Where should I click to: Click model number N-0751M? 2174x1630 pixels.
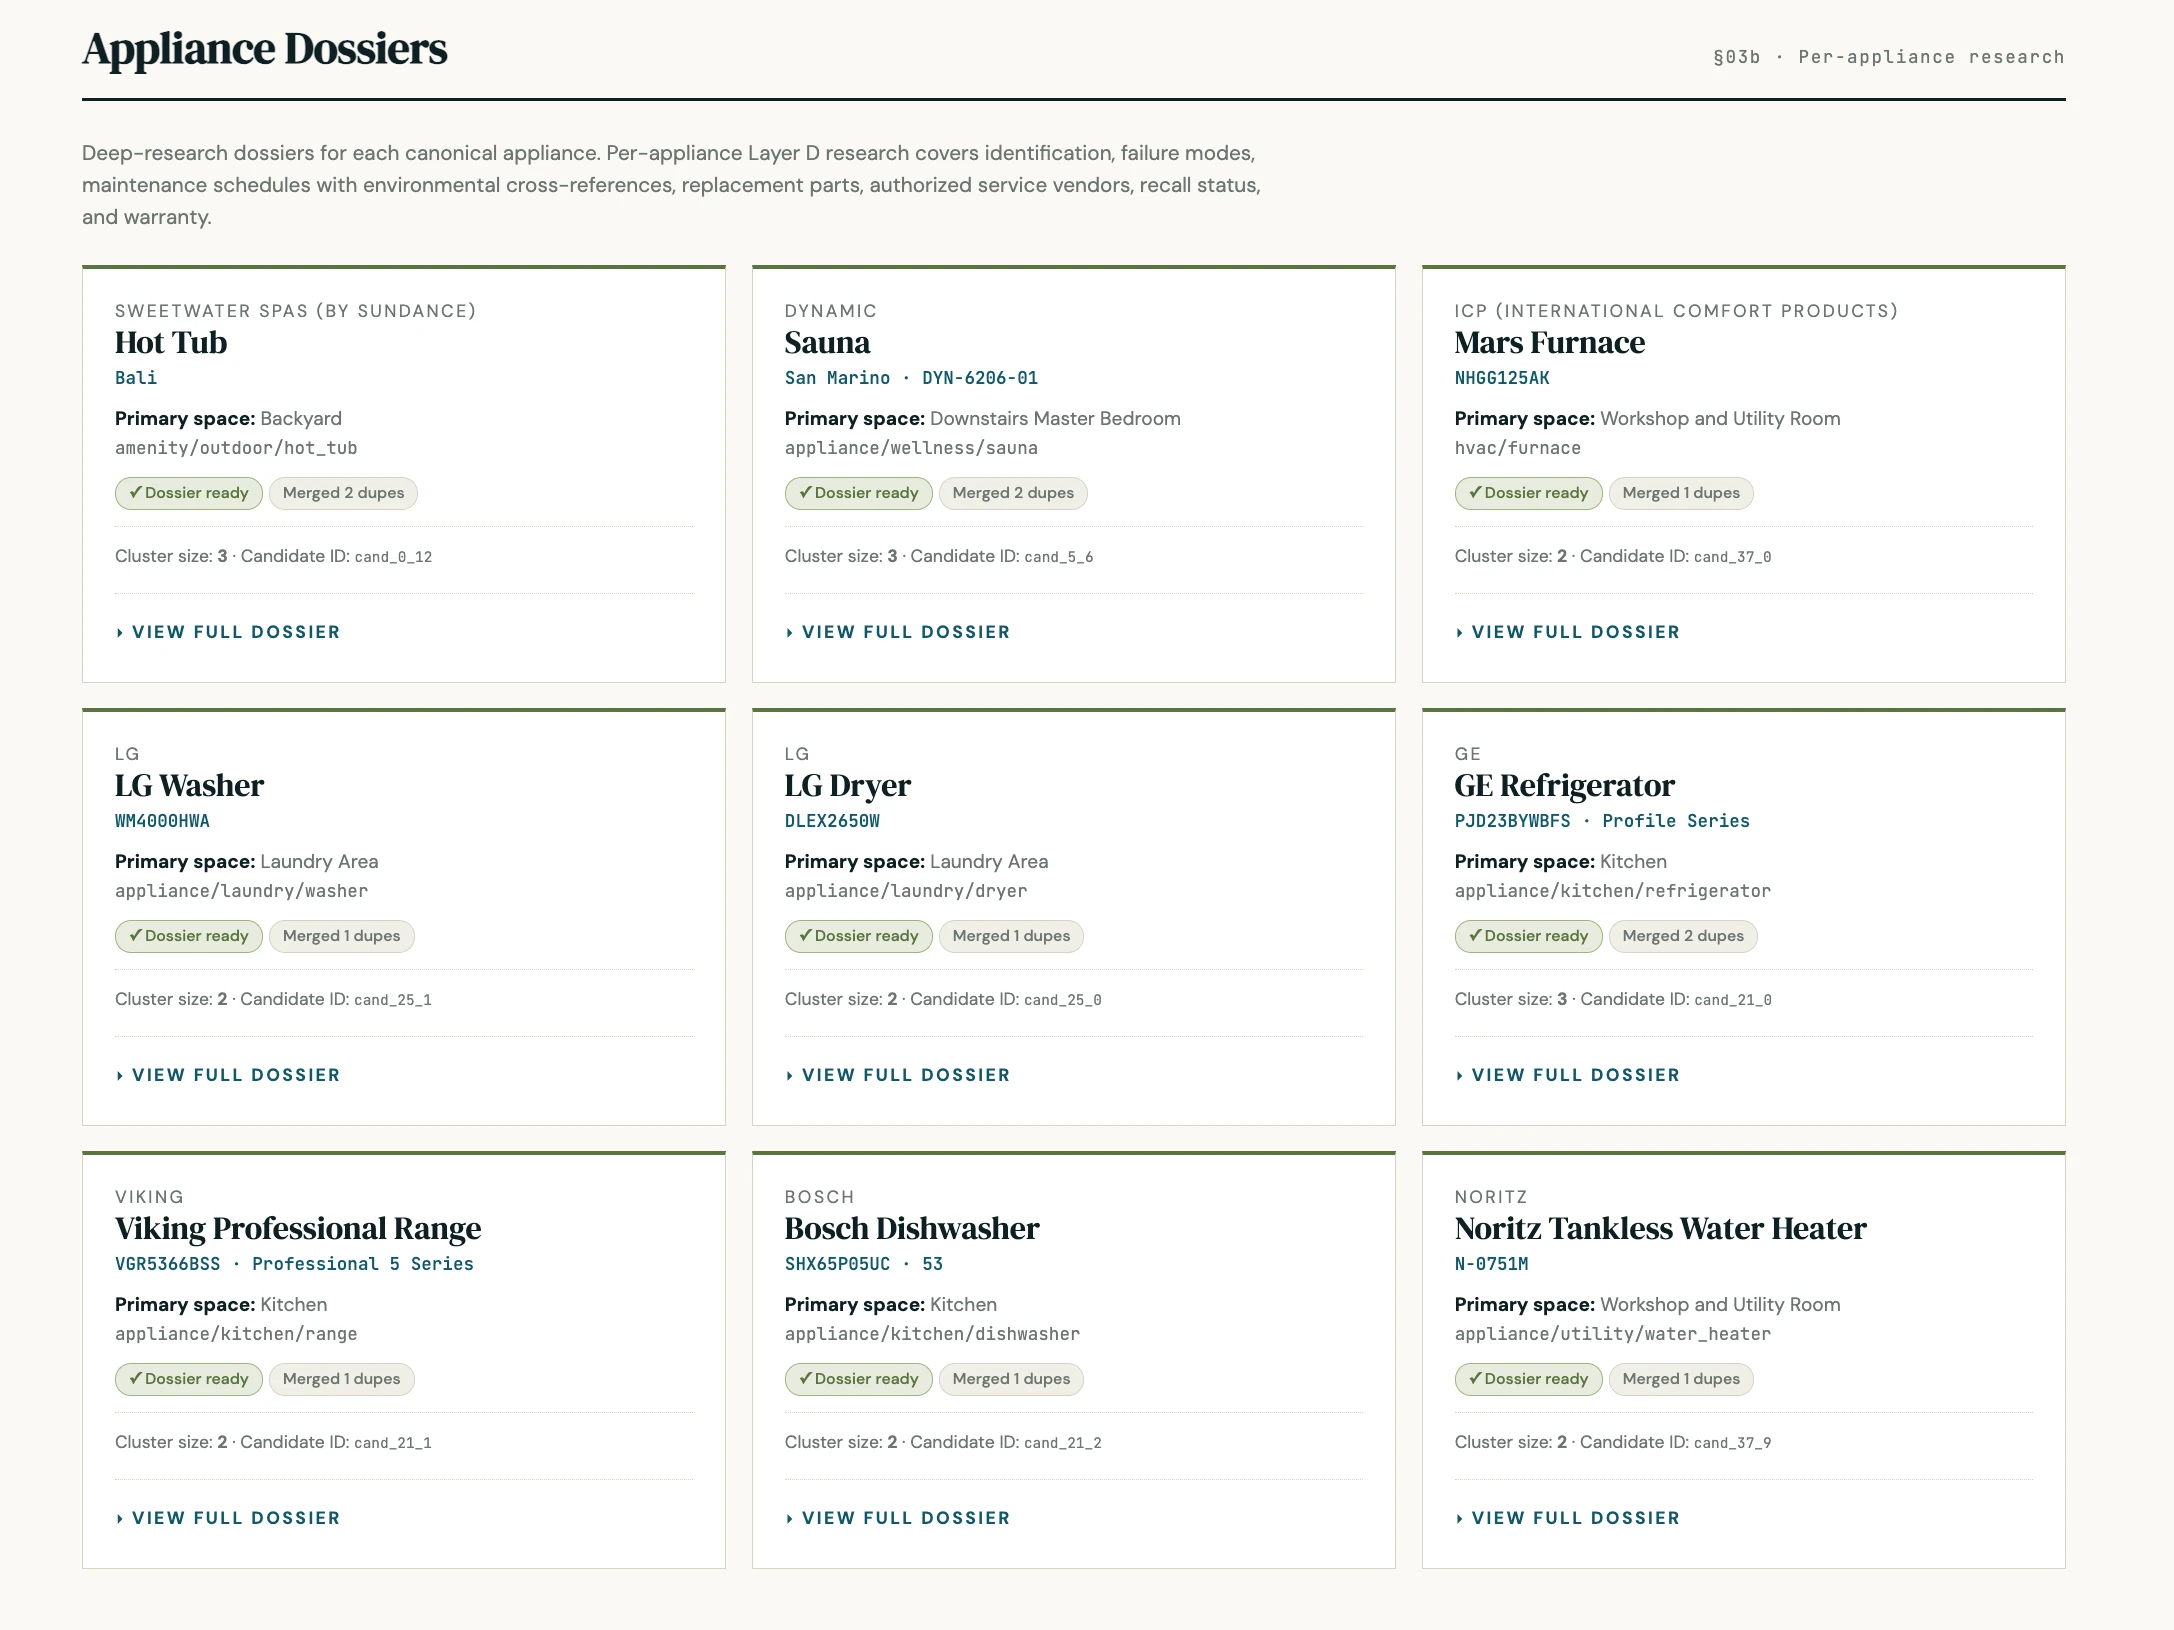tap(1491, 1264)
